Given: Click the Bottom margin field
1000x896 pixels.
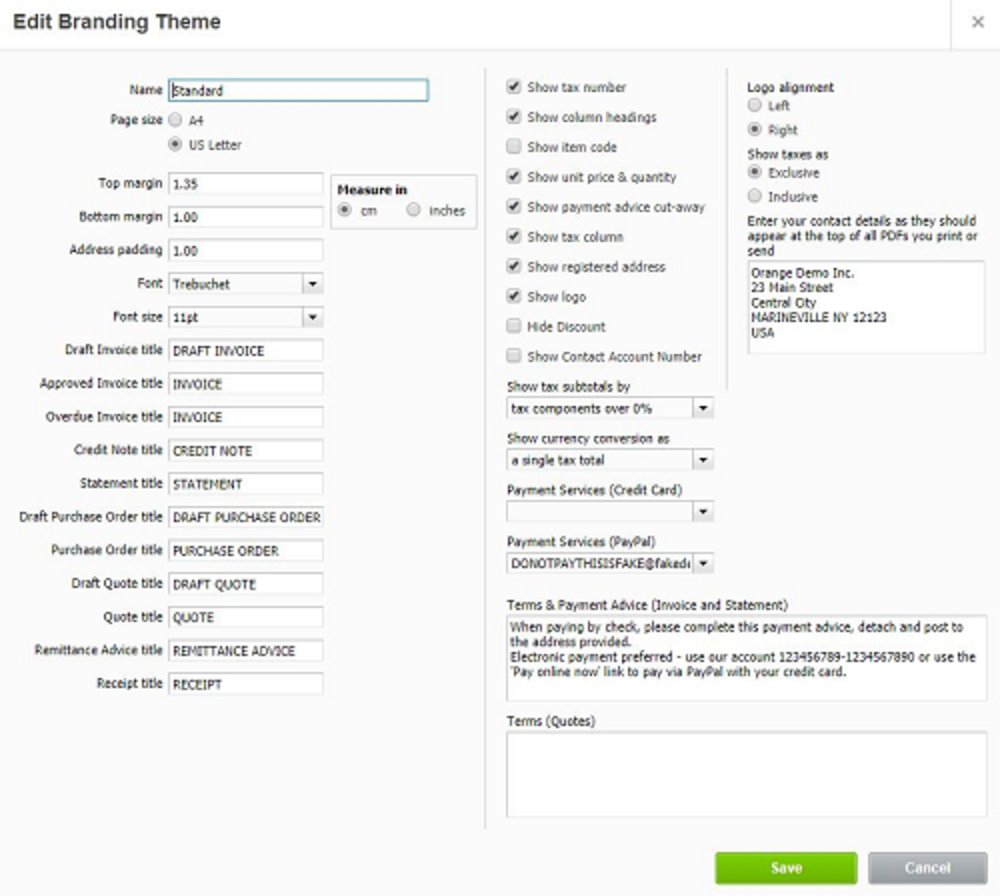Looking at the screenshot, I should point(246,217).
